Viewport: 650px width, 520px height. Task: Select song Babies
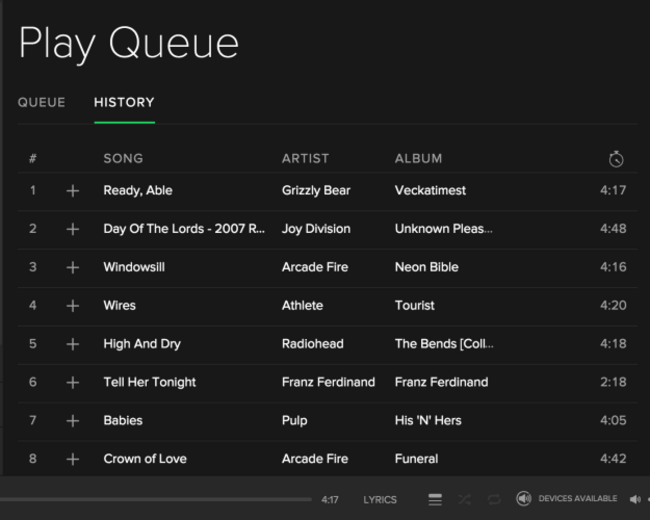[123, 420]
